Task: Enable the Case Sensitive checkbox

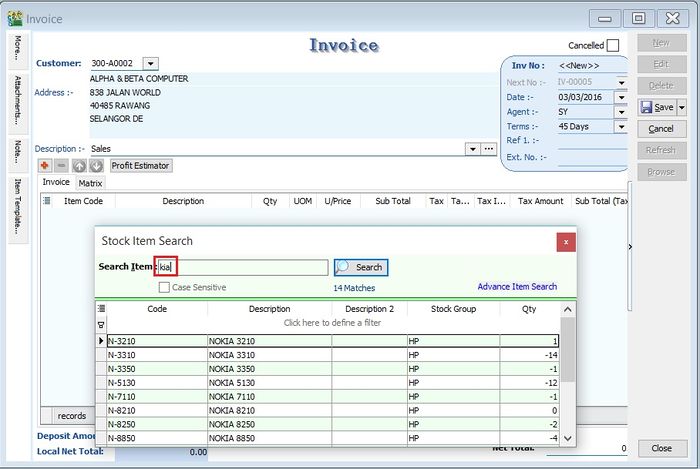Action: tap(164, 287)
